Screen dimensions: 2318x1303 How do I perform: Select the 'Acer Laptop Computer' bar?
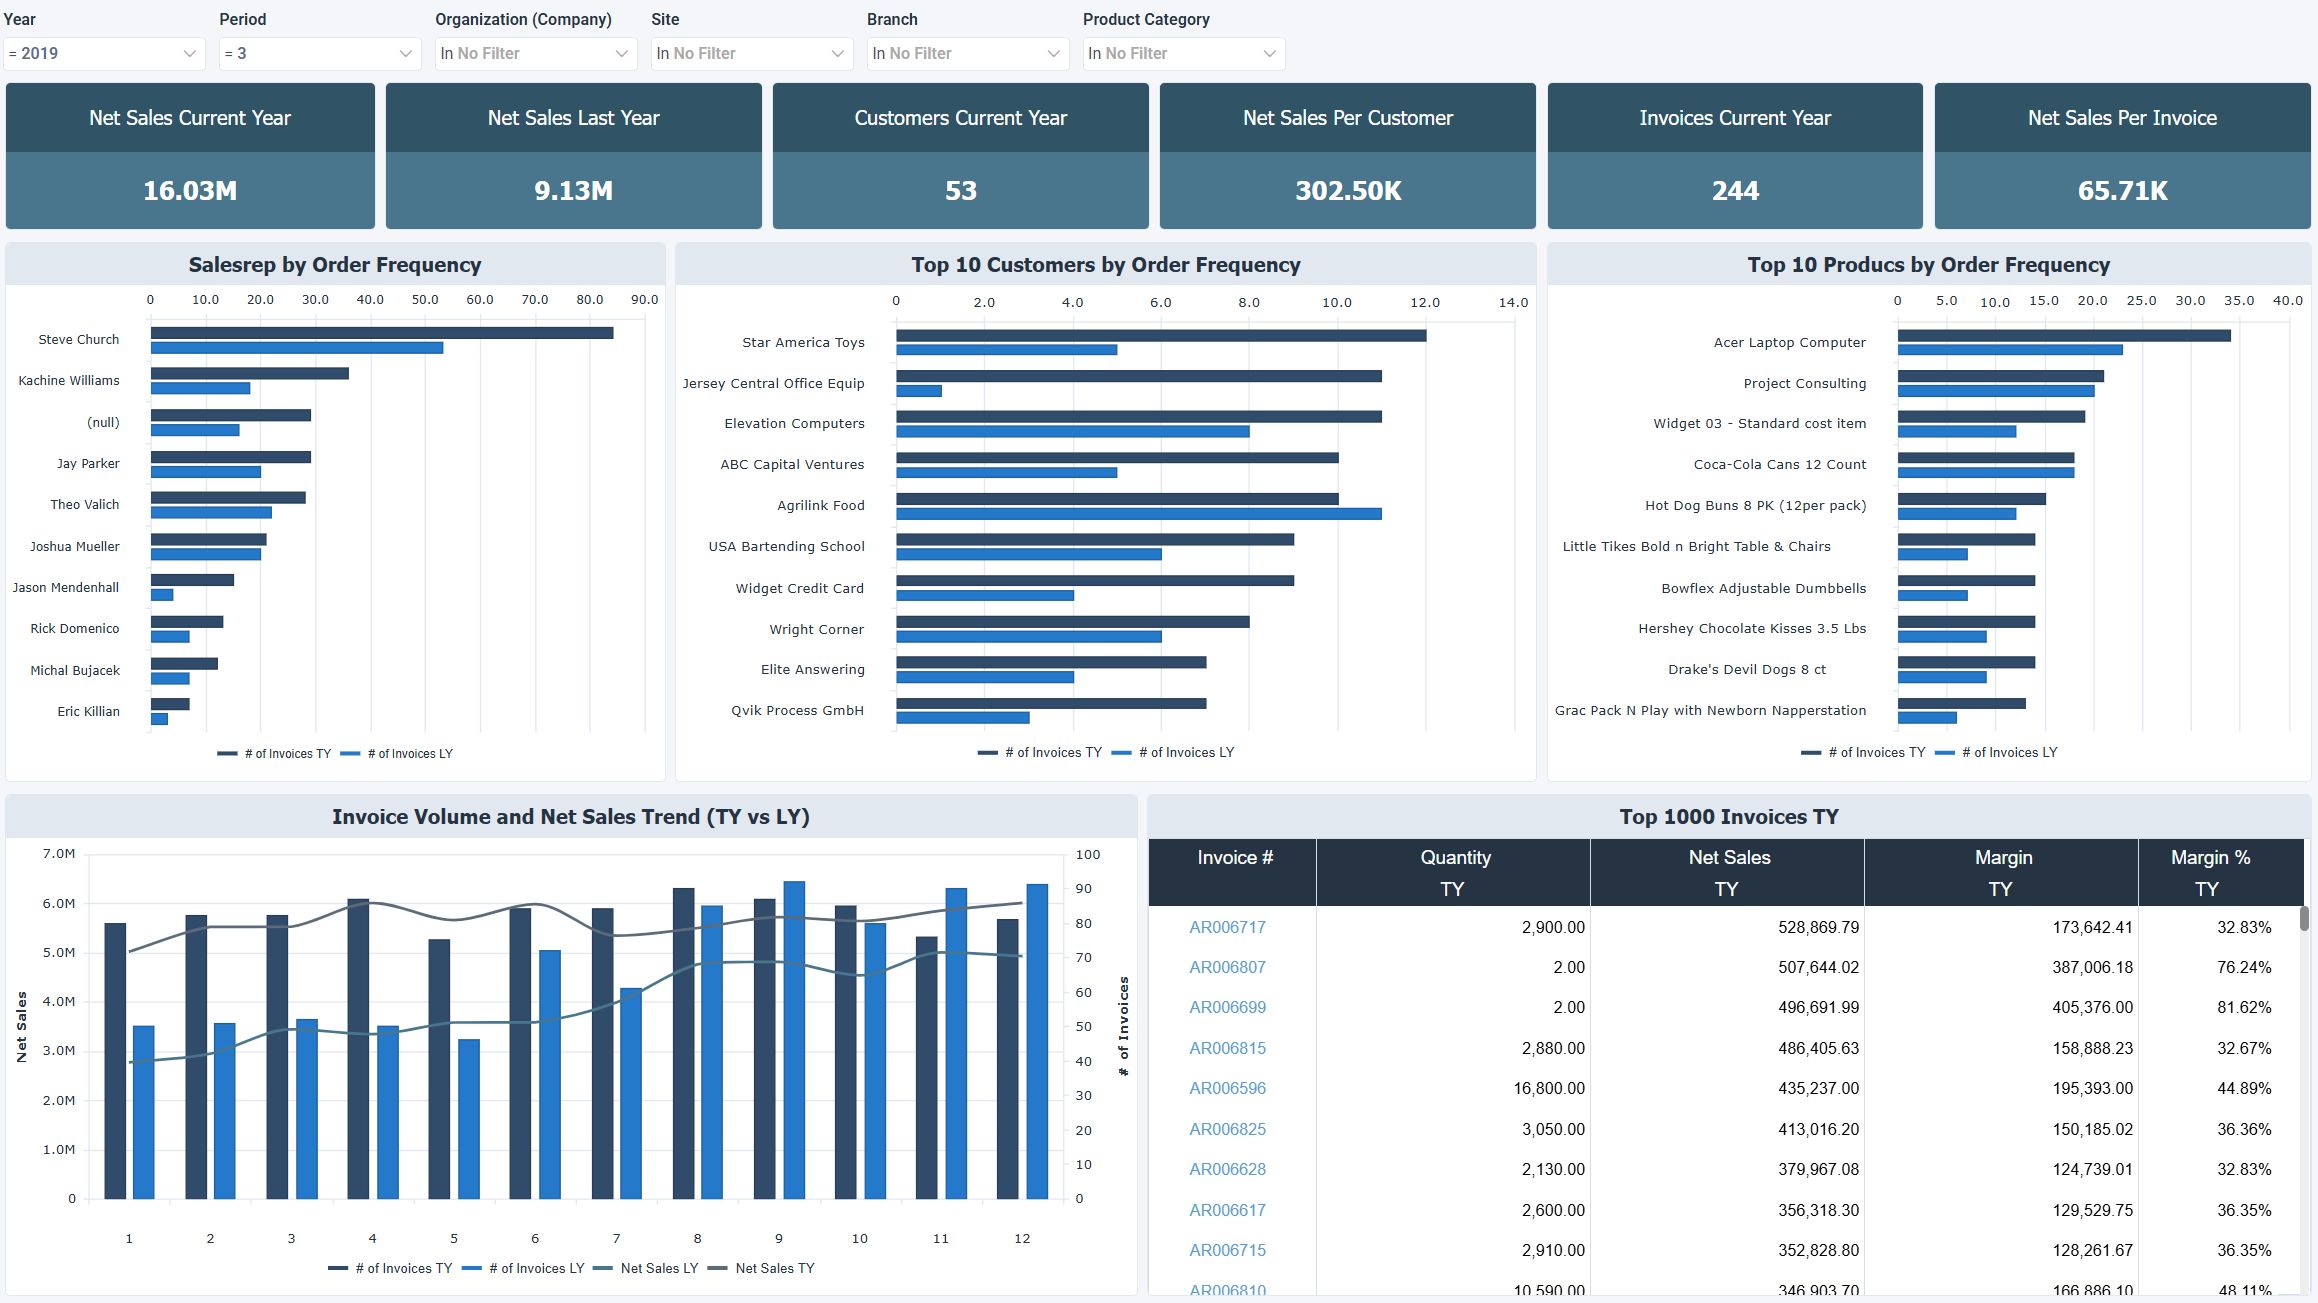click(2060, 335)
